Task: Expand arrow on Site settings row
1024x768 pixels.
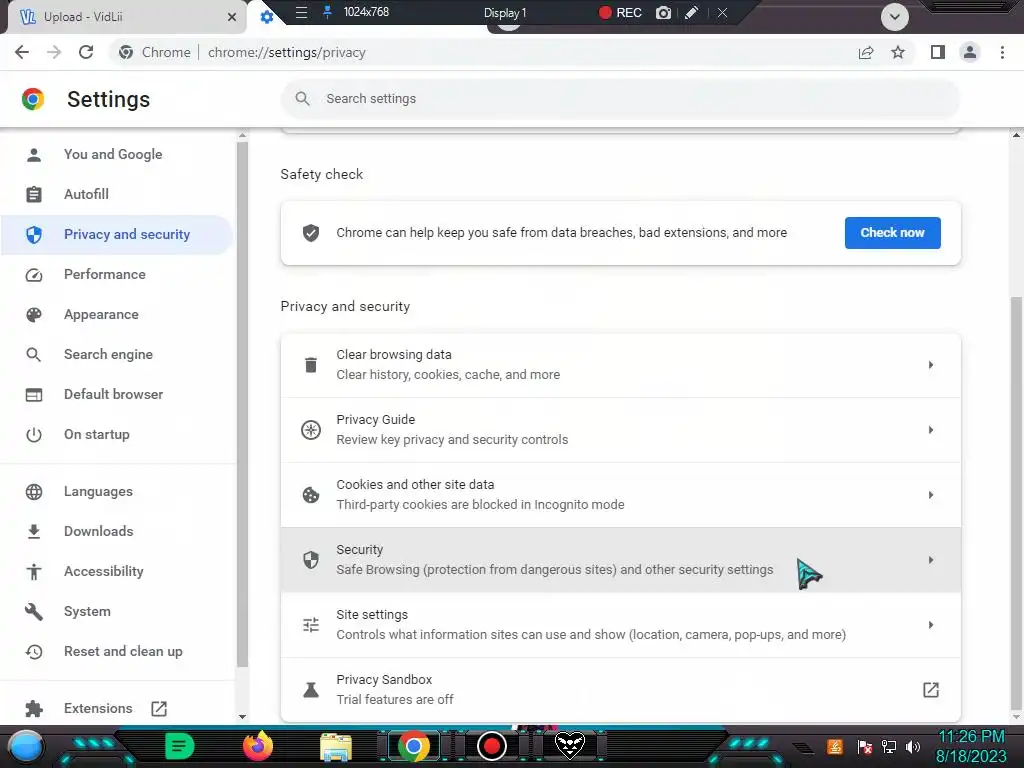Action: point(931,625)
